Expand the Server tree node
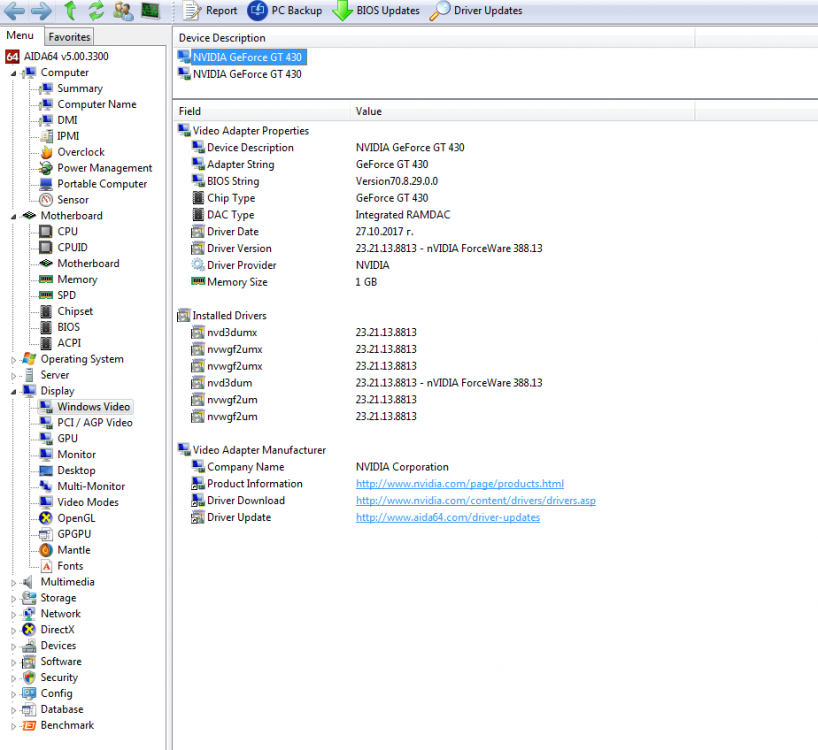The image size is (818, 750). 14,376
